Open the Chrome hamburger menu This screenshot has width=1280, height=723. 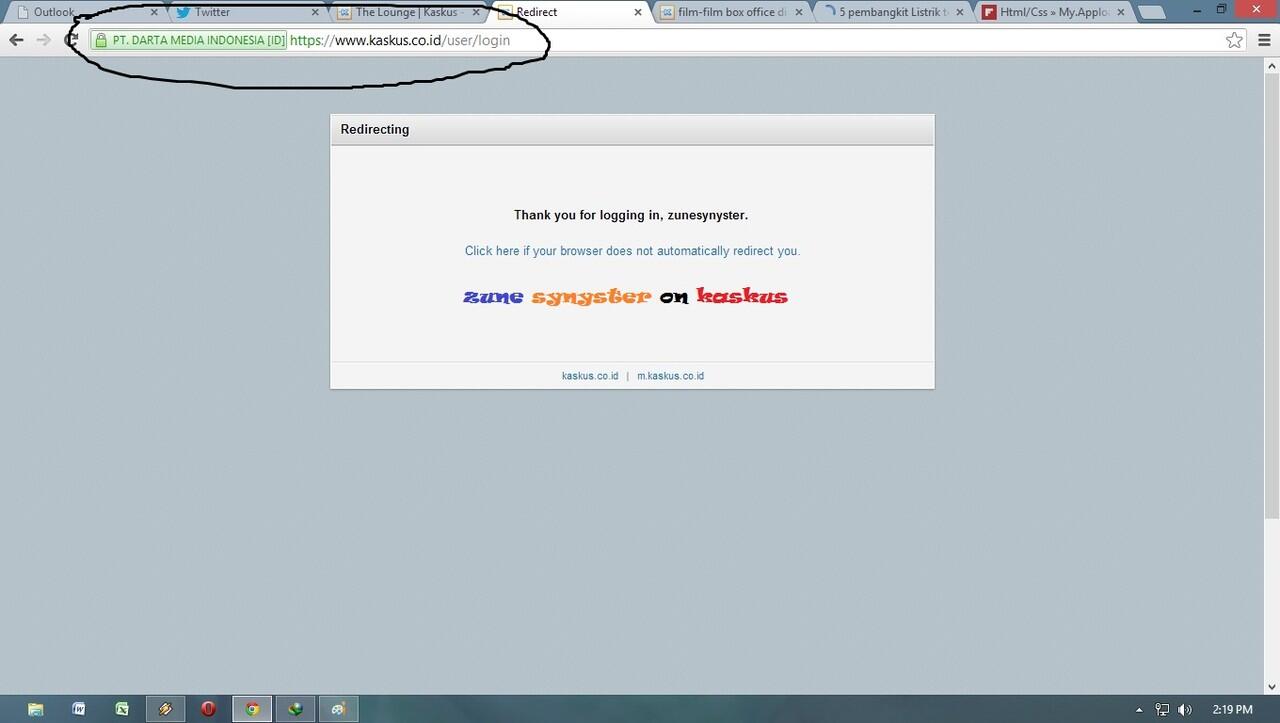tap(1265, 40)
